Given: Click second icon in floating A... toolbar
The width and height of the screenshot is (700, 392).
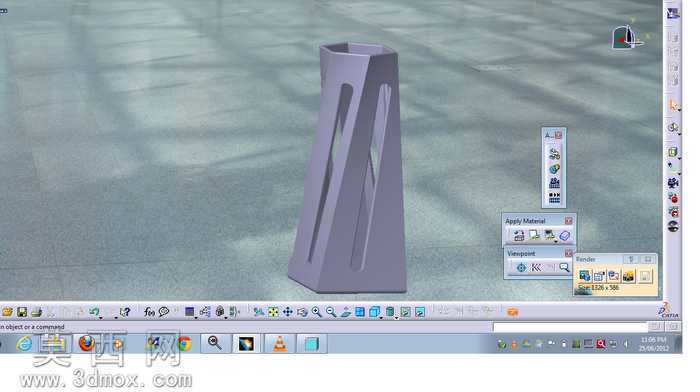Looking at the screenshot, I should click(554, 169).
